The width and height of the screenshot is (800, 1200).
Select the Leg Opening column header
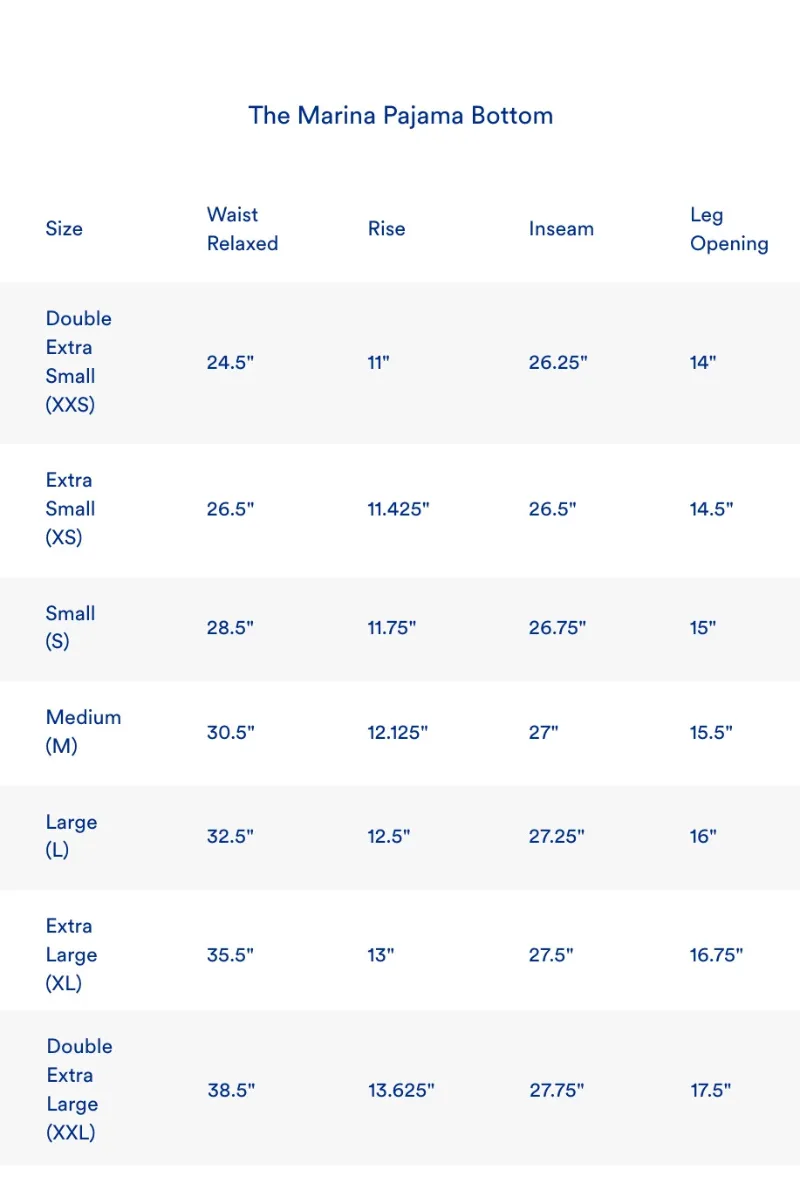[729, 229]
